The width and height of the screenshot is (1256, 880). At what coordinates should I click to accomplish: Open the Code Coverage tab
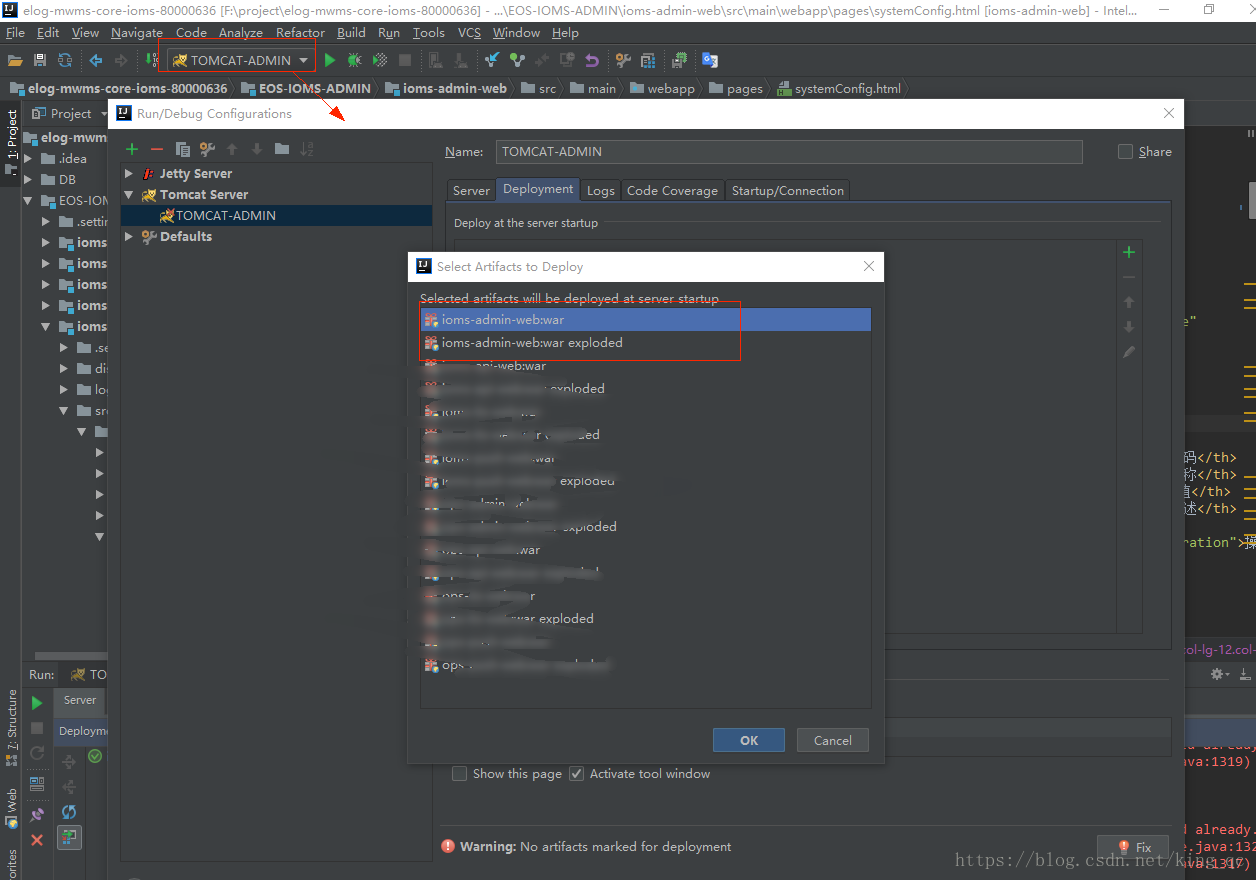(x=672, y=191)
